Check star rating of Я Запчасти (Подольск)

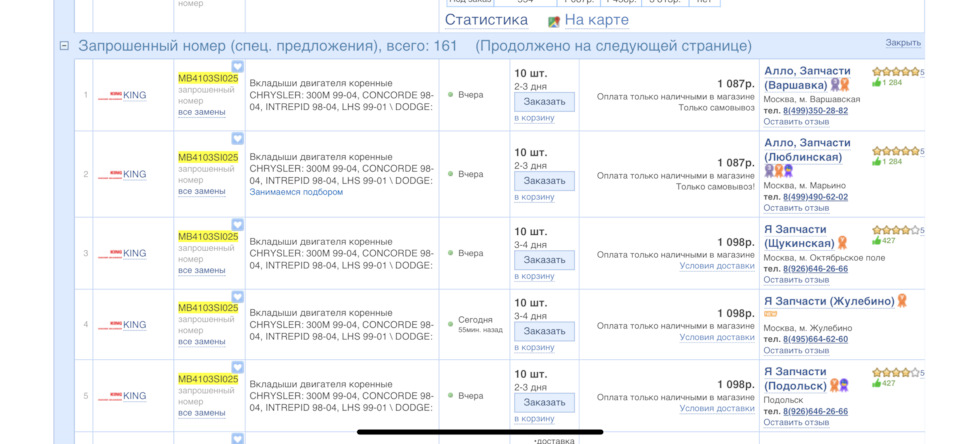896,372
